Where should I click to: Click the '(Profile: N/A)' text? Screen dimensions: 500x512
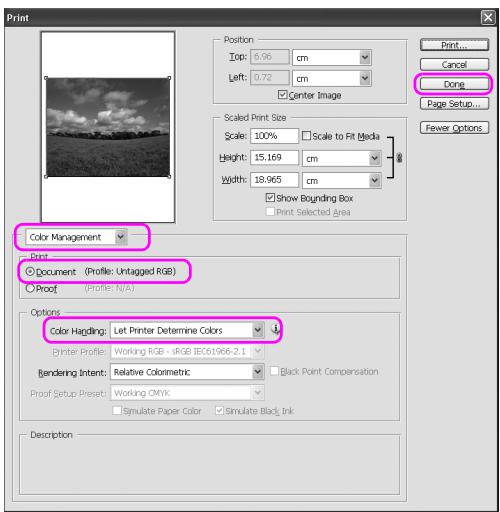point(109,288)
